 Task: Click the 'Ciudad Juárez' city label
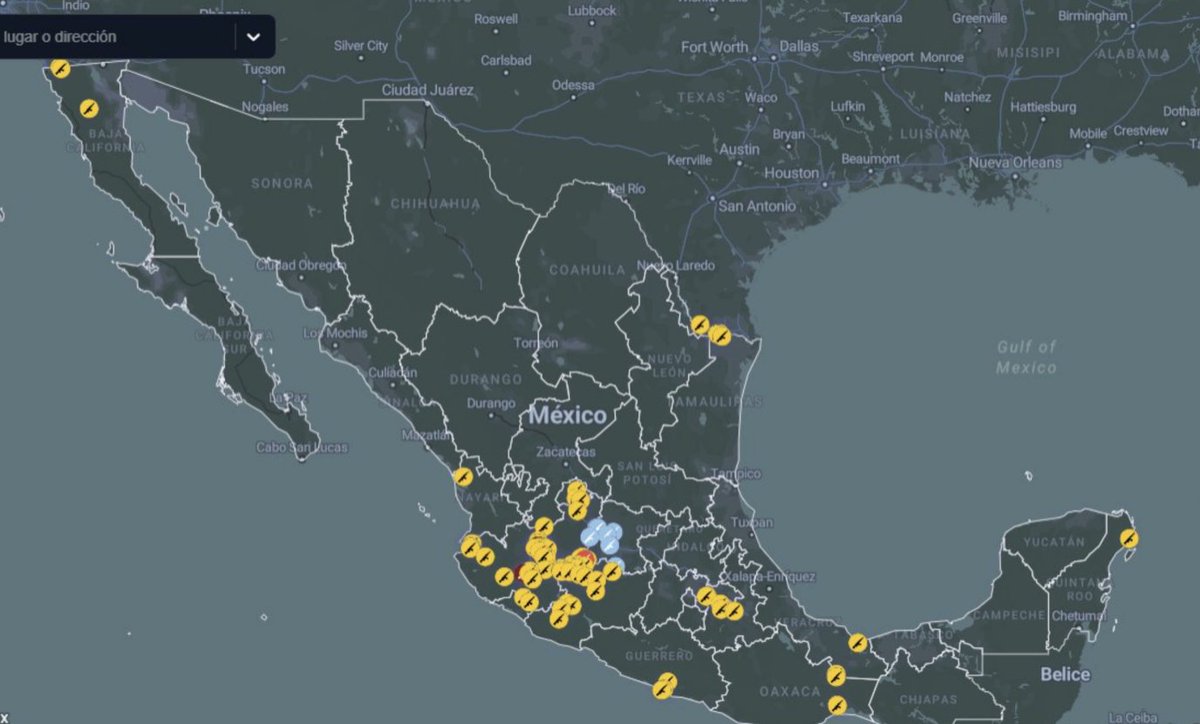pyautogui.click(x=427, y=90)
